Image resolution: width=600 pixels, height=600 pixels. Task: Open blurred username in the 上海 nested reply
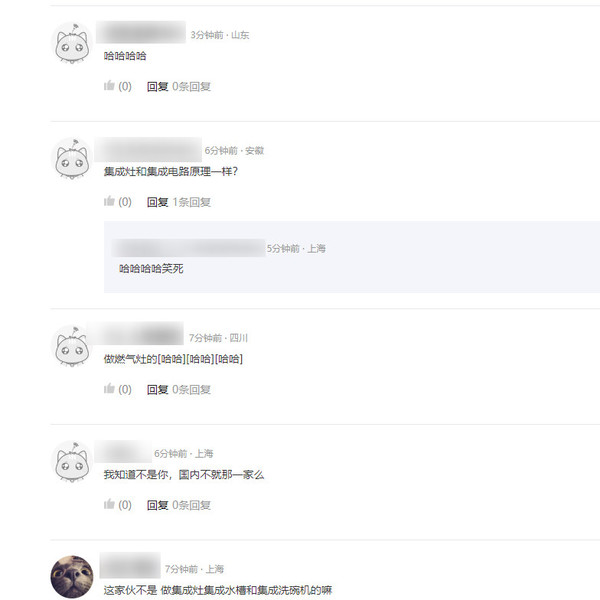point(189,248)
